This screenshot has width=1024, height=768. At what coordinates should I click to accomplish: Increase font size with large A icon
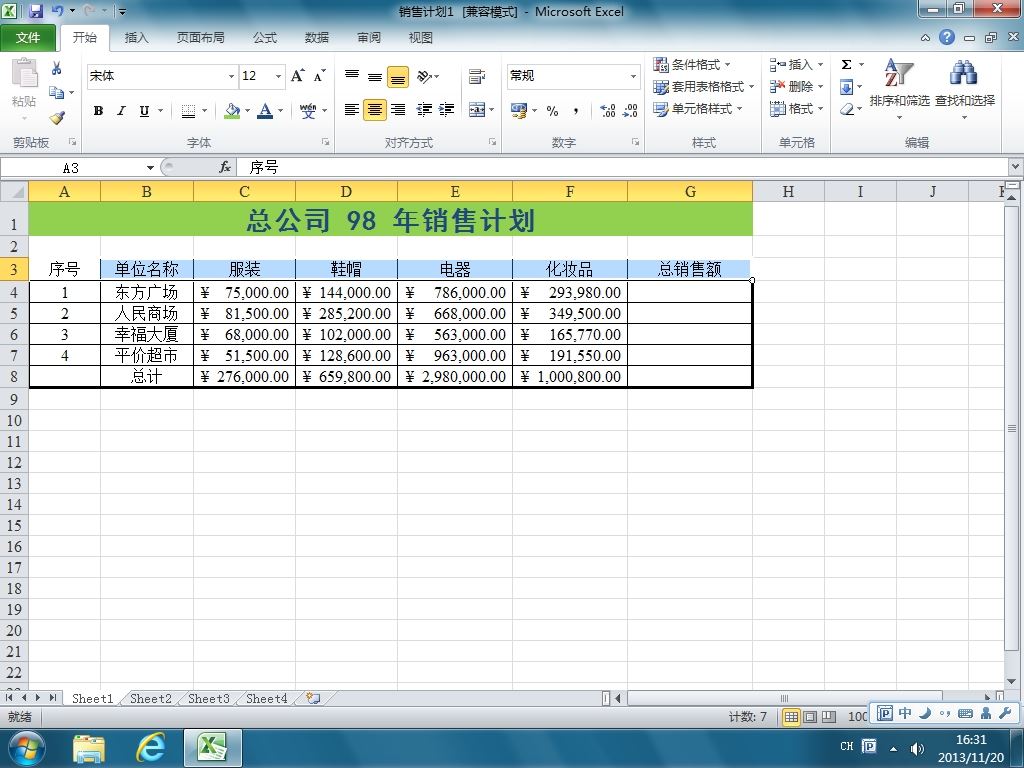297,76
